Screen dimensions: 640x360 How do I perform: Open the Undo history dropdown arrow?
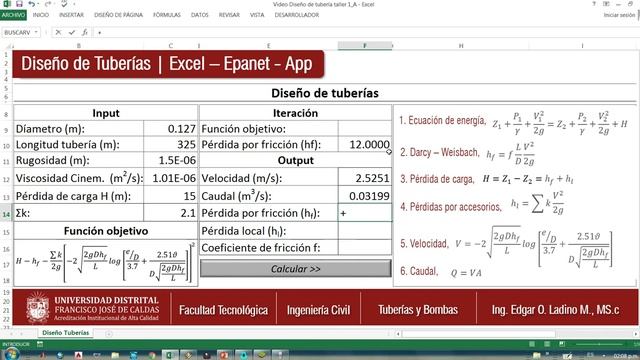tap(38, 4)
